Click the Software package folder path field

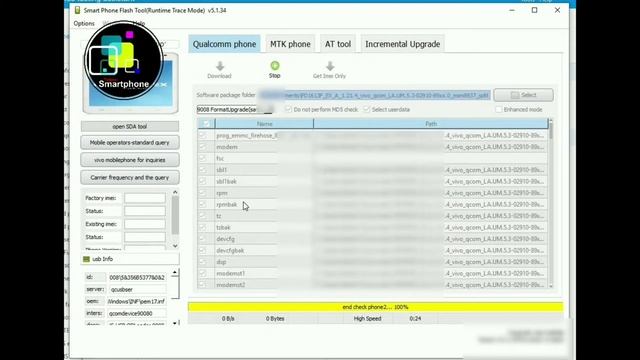point(374,95)
